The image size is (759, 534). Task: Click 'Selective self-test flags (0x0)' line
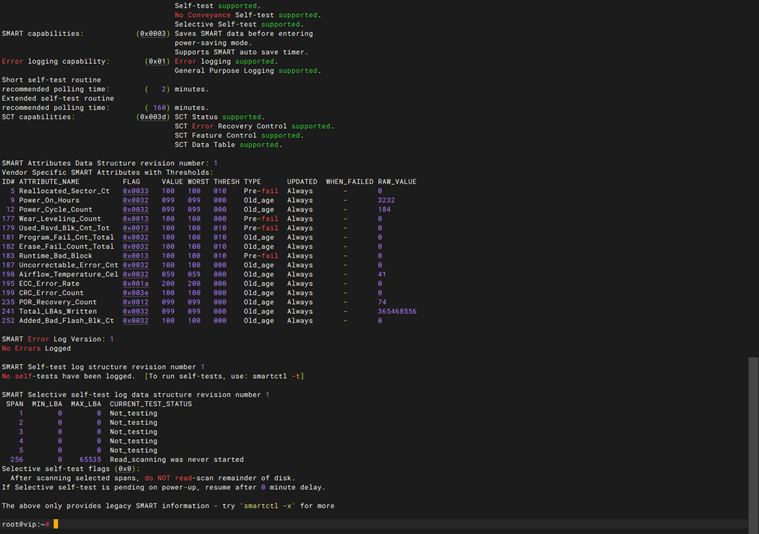coord(71,469)
